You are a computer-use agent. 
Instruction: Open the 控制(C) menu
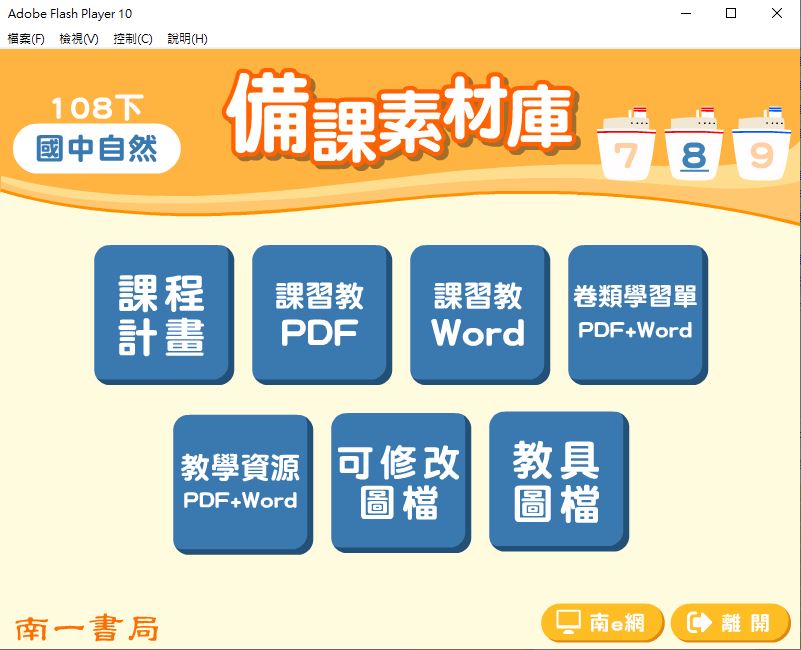point(133,39)
